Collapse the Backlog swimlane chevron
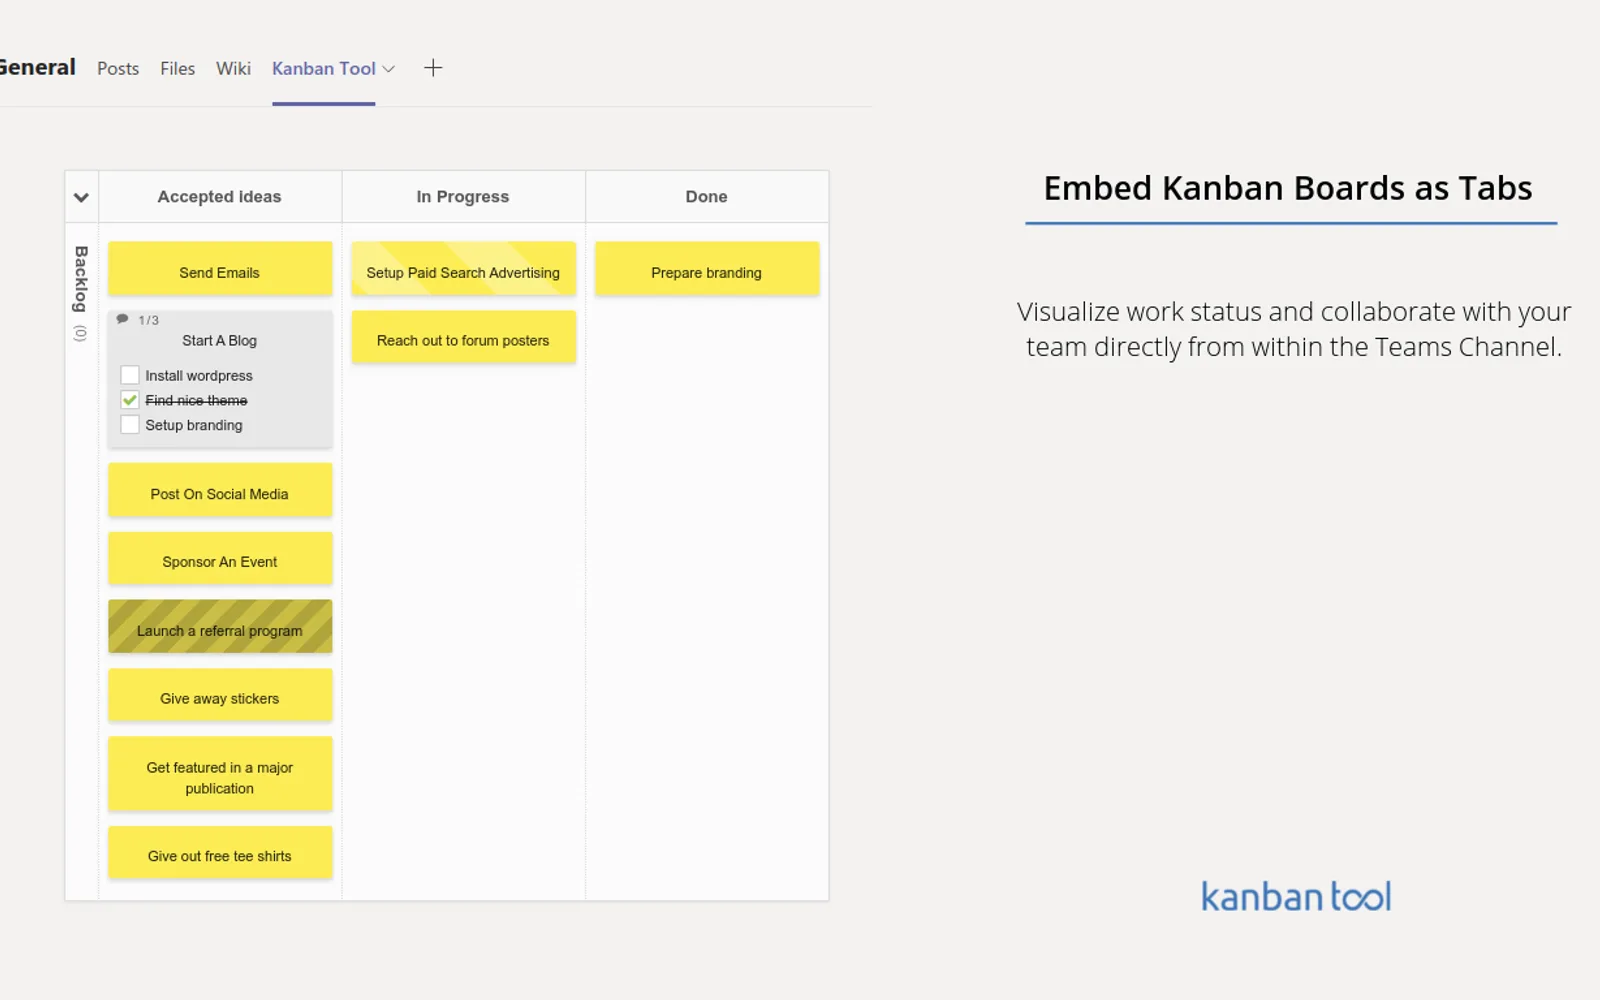Screen dimensions: 1600x1000 coord(81,197)
